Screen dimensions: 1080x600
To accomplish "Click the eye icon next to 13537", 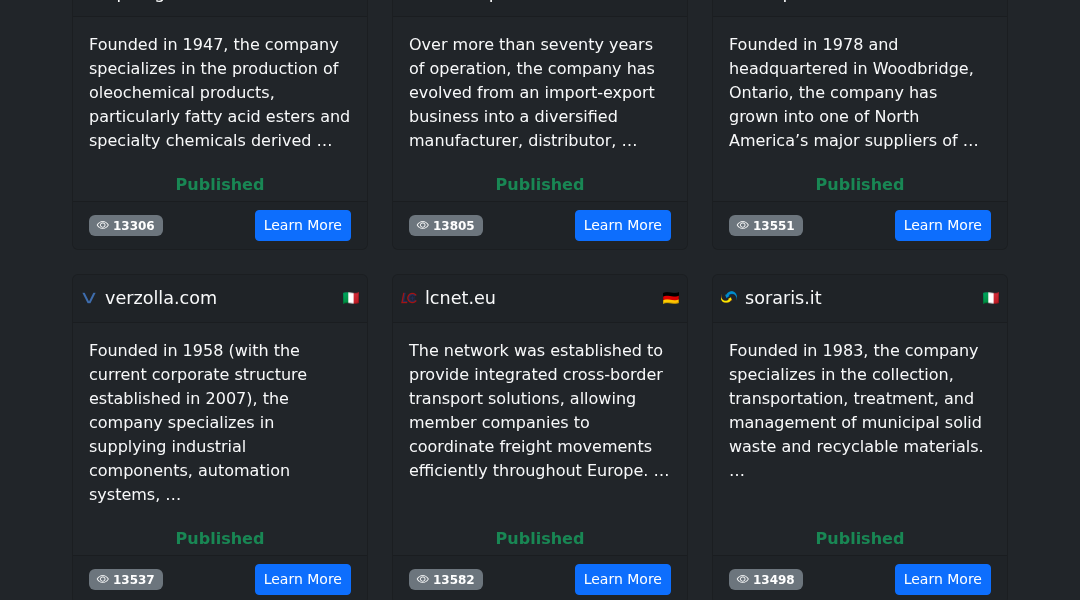I will point(103,579).
